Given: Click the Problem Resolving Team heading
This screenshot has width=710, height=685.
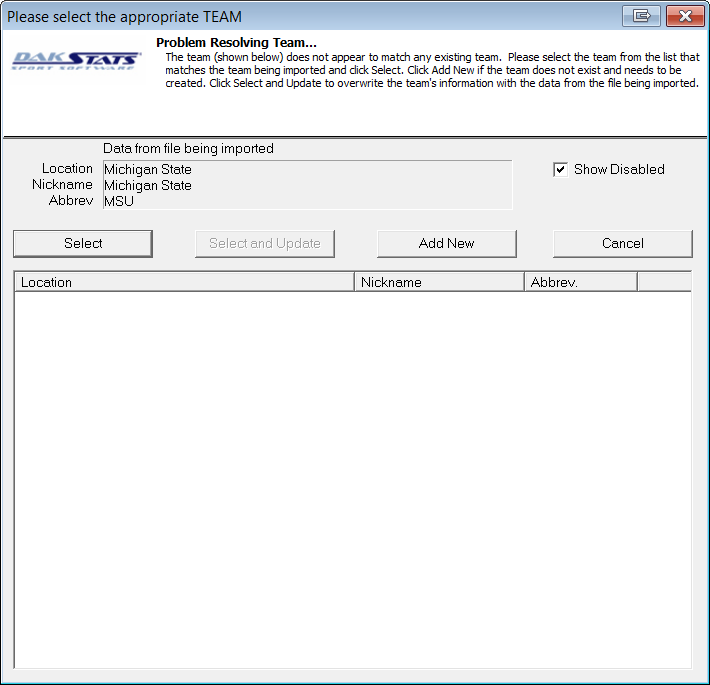Looking at the screenshot, I should point(236,43).
